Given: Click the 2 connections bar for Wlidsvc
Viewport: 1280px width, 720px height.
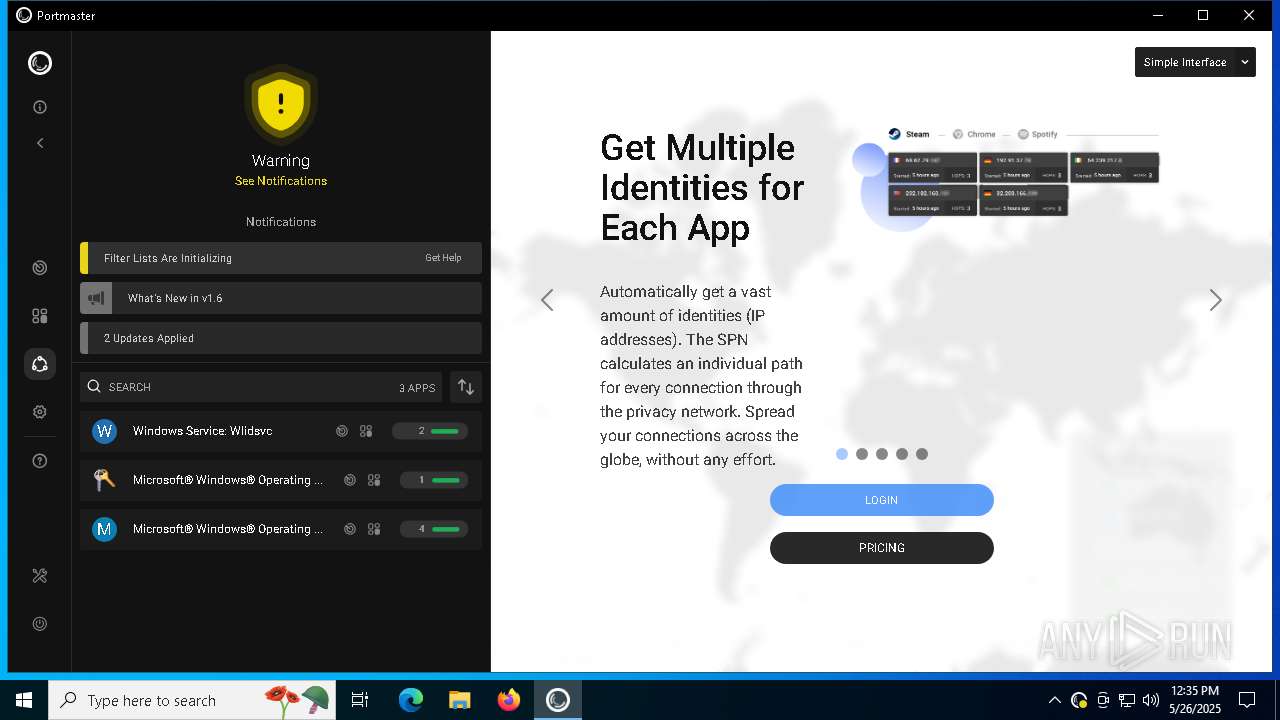Looking at the screenshot, I should click(430, 431).
